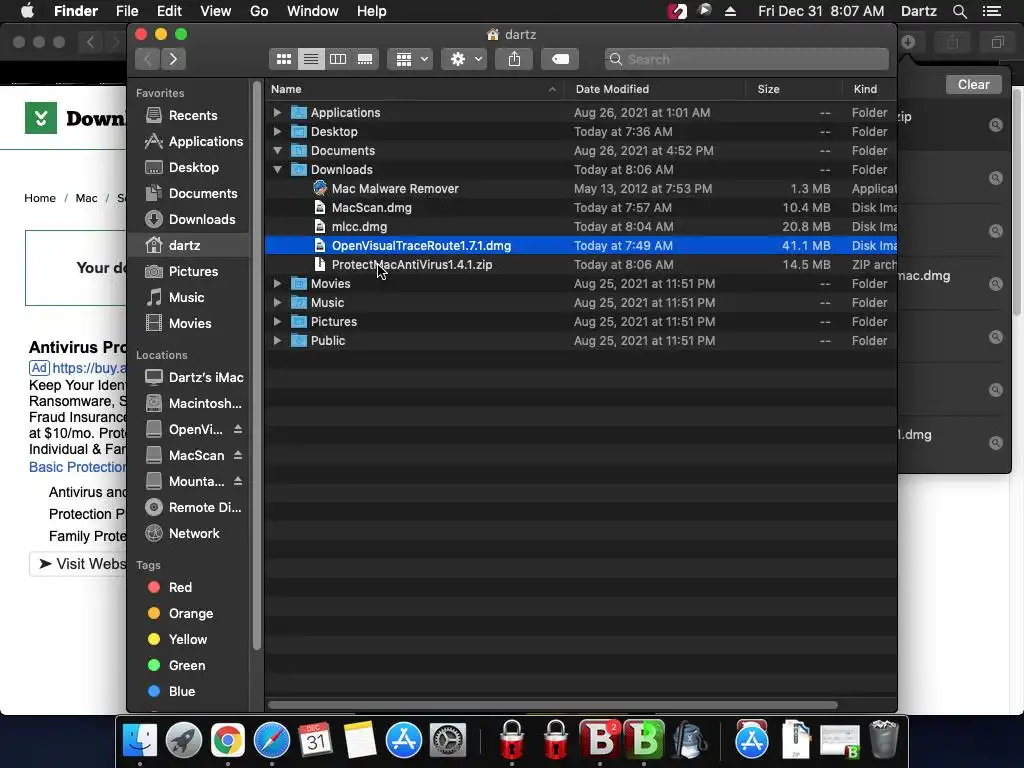Open the File menu

(x=127, y=11)
